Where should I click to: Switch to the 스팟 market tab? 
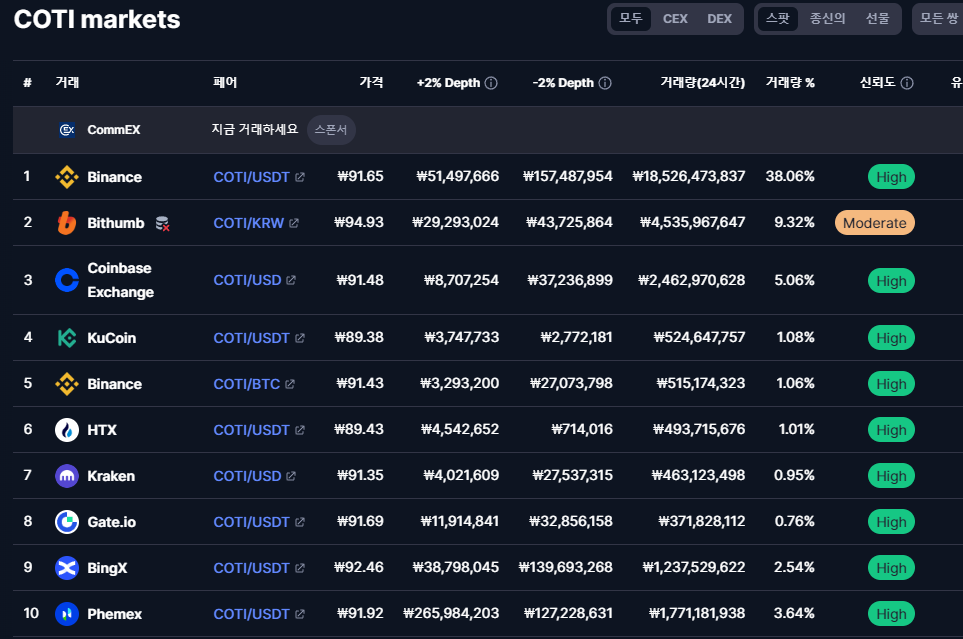(777, 19)
